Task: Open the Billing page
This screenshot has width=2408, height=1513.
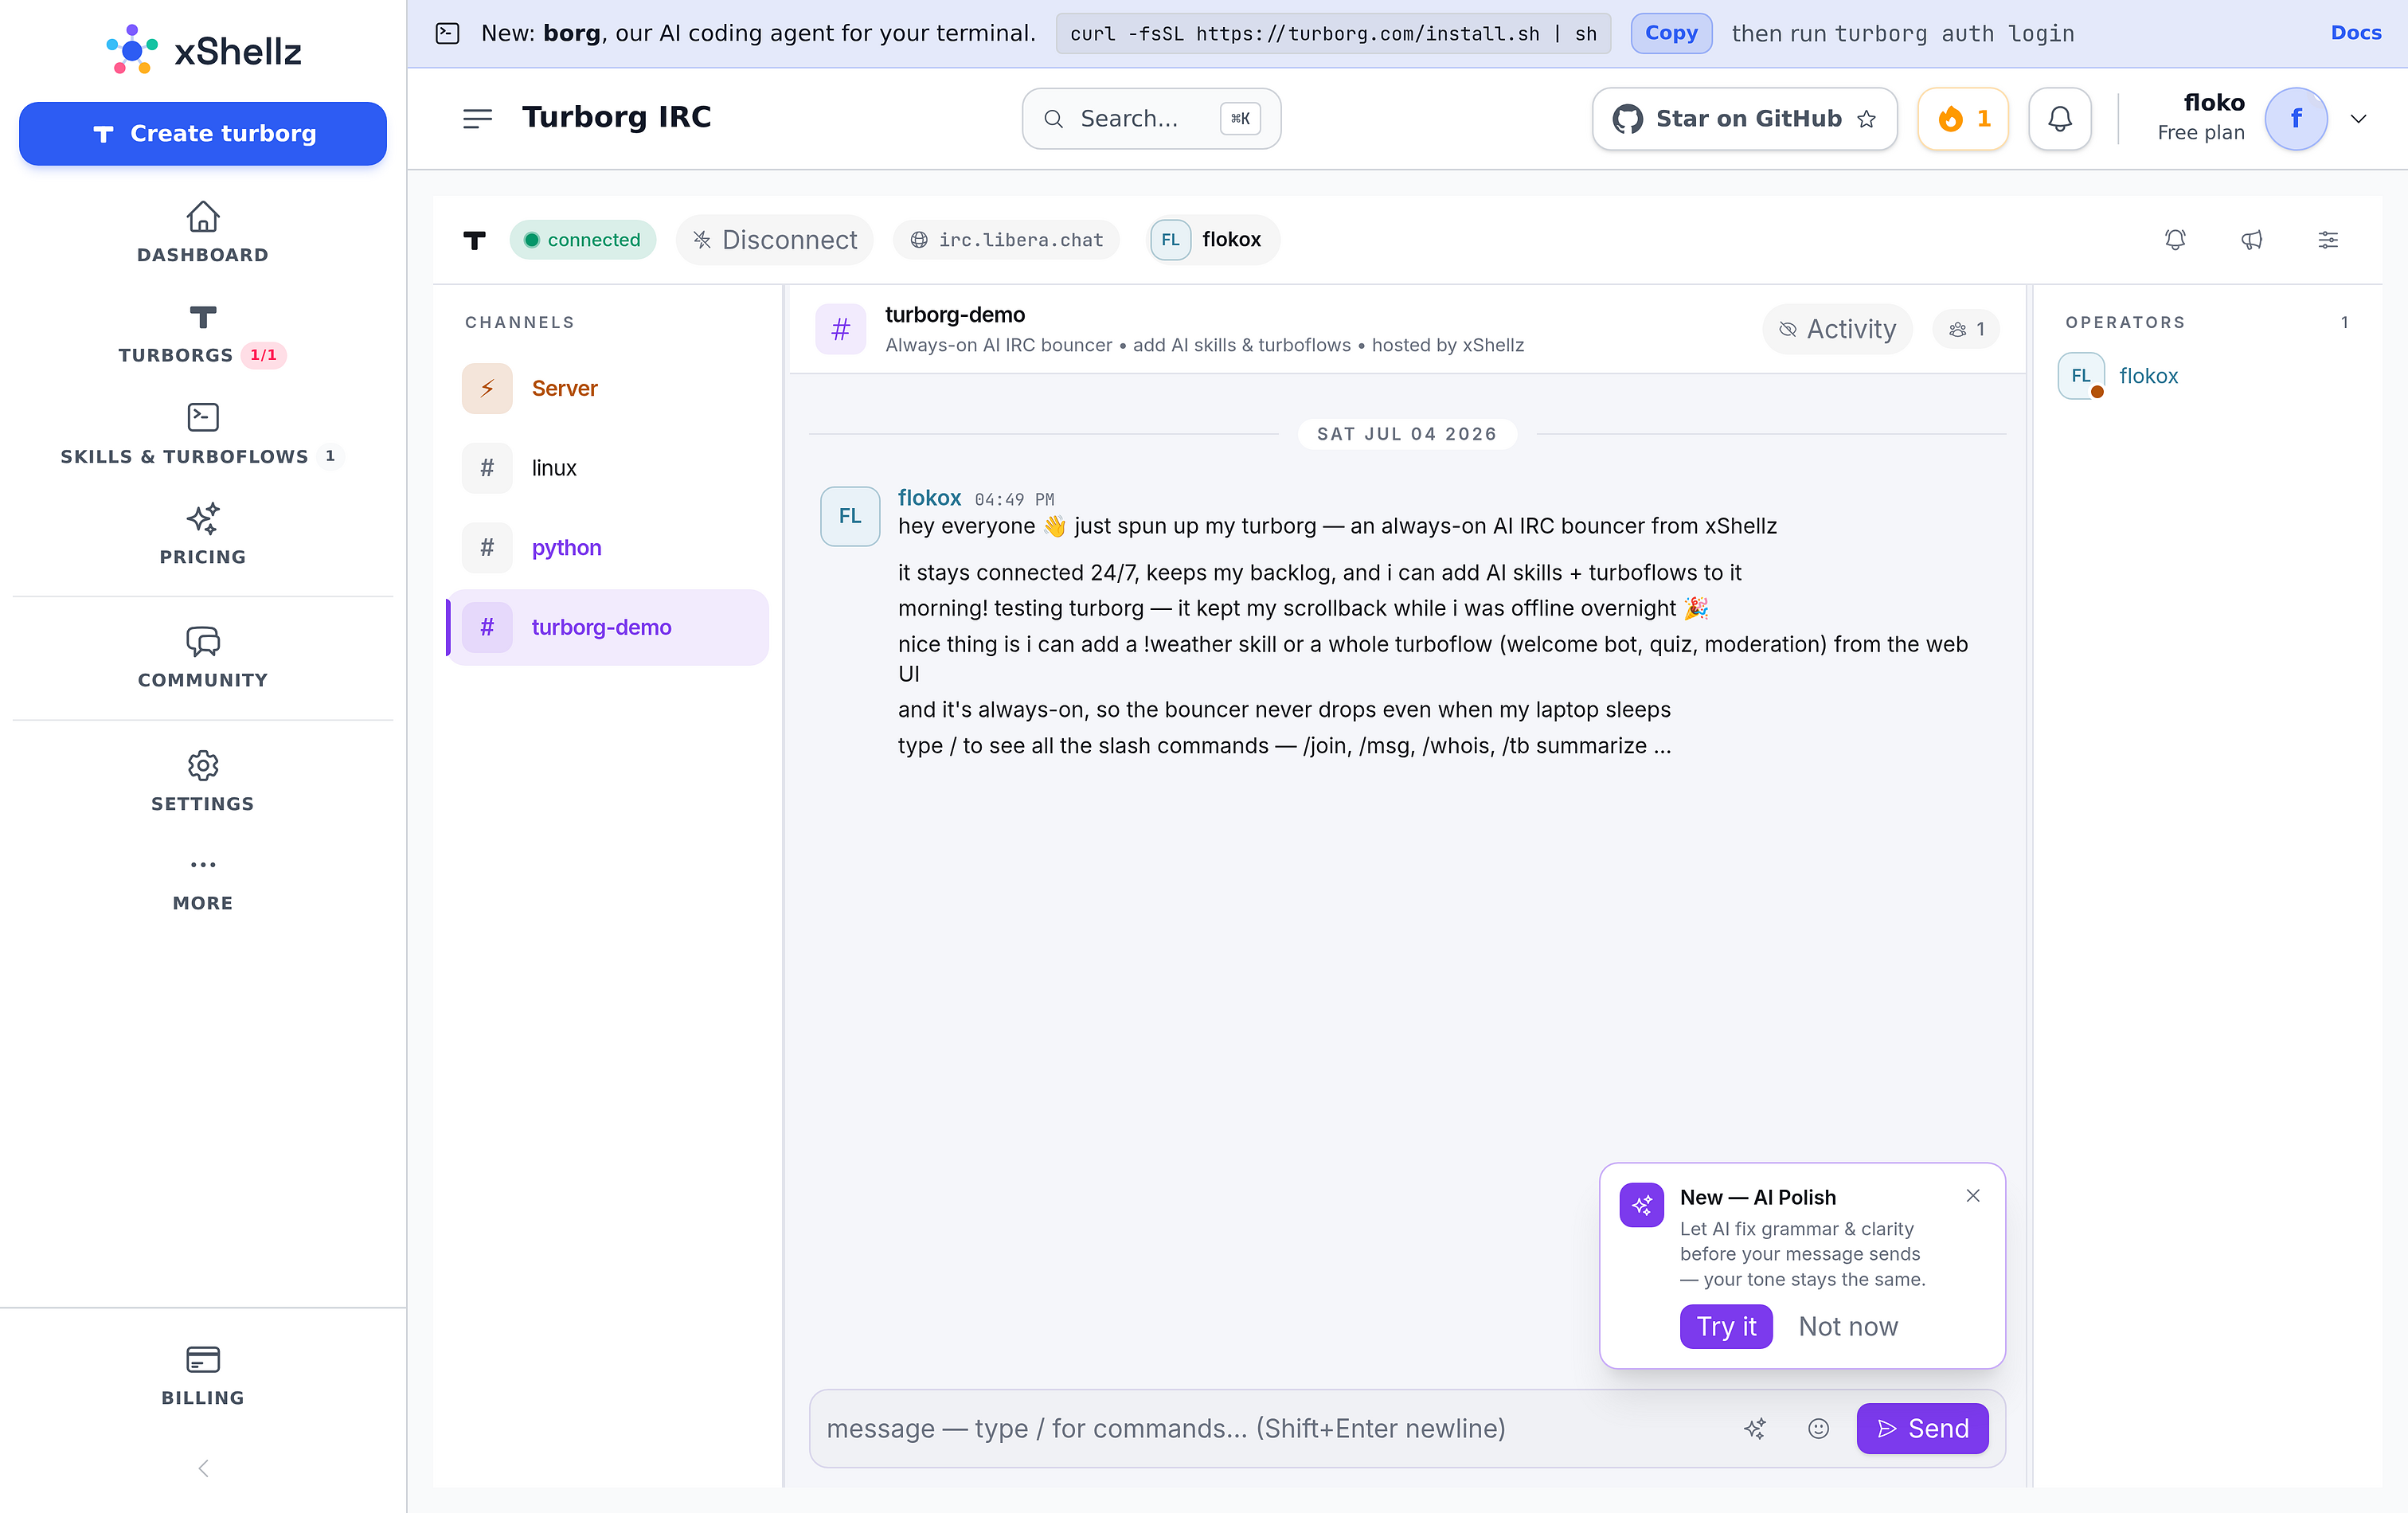Action: tap(203, 1376)
